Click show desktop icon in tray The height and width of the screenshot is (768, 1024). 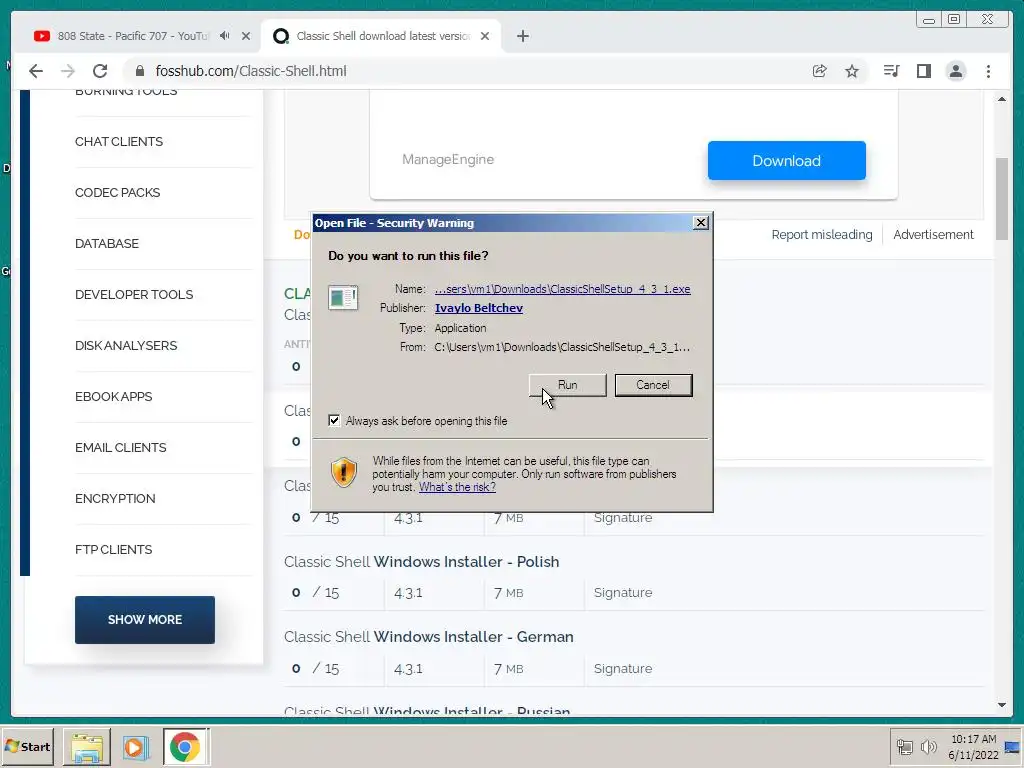1013,747
